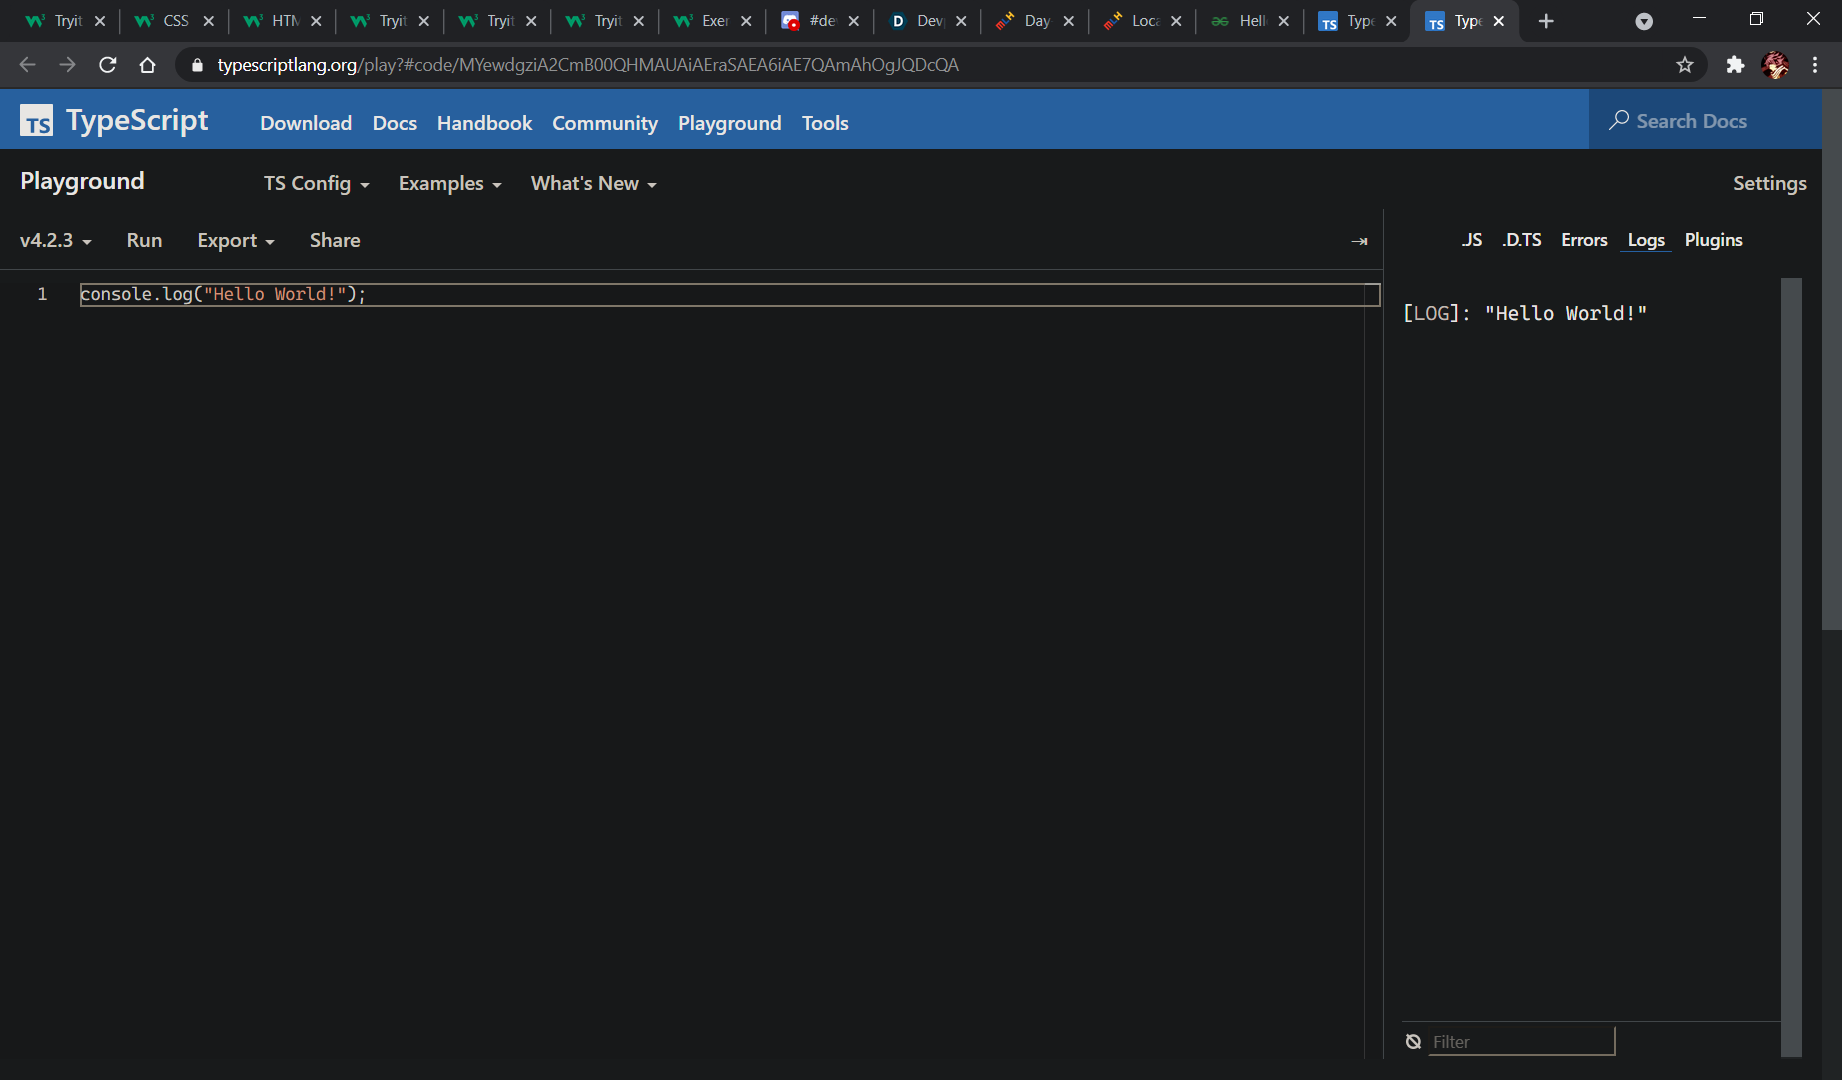
Task: Open the v4.2.3 version selector
Action: (x=56, y=241)
